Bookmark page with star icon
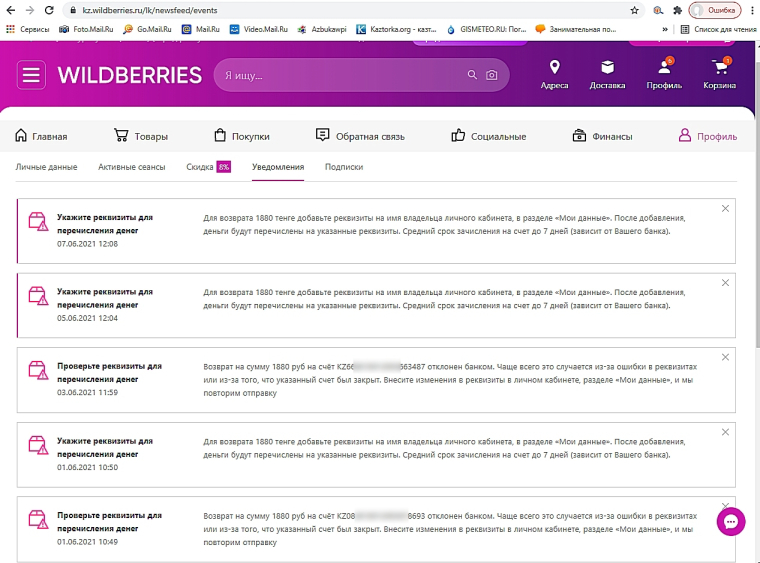760x563 pixels. point(635,9)
